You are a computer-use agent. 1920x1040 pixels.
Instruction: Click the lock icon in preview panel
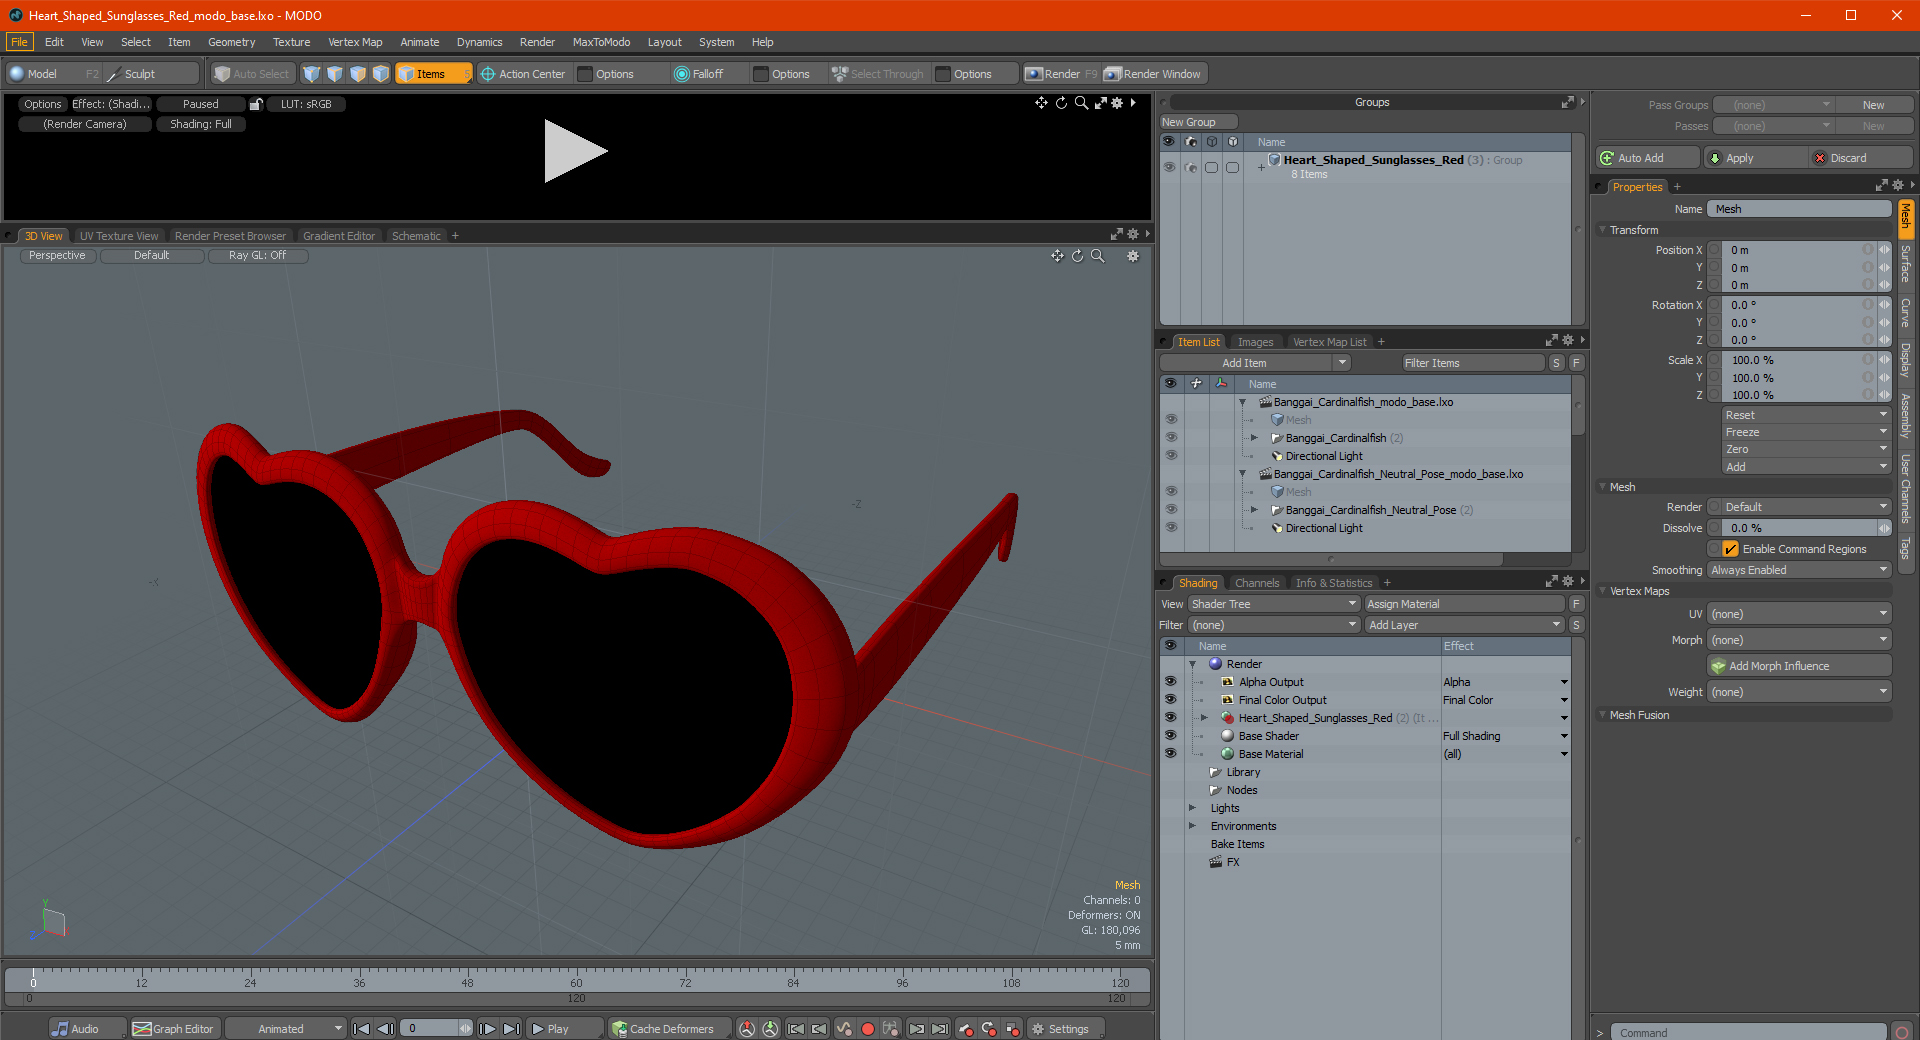256,104
